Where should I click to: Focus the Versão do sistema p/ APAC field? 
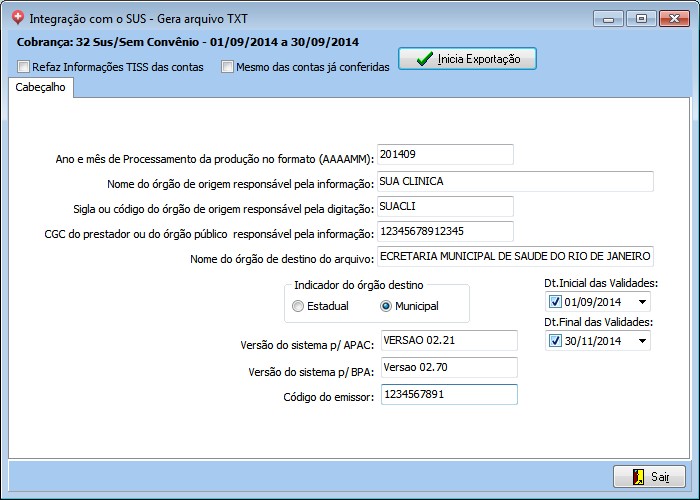pyautogui.click(x=447, y=341)
